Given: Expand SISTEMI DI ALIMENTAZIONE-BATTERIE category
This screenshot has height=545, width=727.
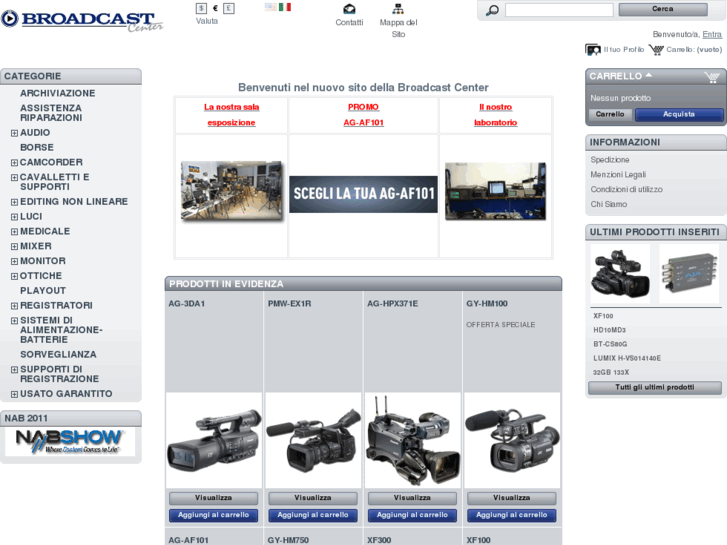Looking at the screenshot, I should tap(14, 321).
